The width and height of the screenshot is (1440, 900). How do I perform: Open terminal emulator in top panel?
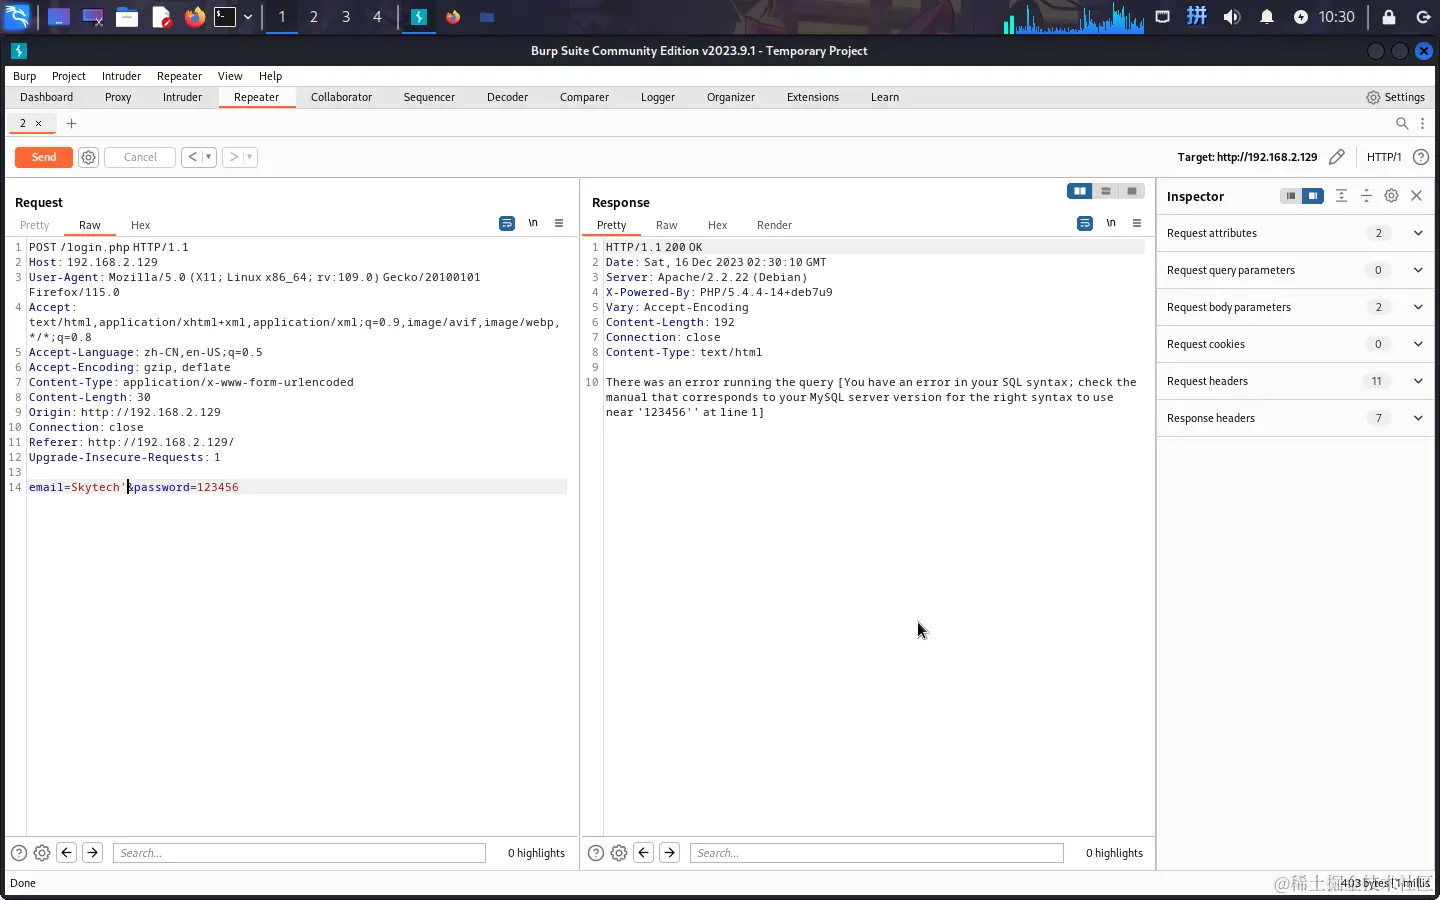225,17
